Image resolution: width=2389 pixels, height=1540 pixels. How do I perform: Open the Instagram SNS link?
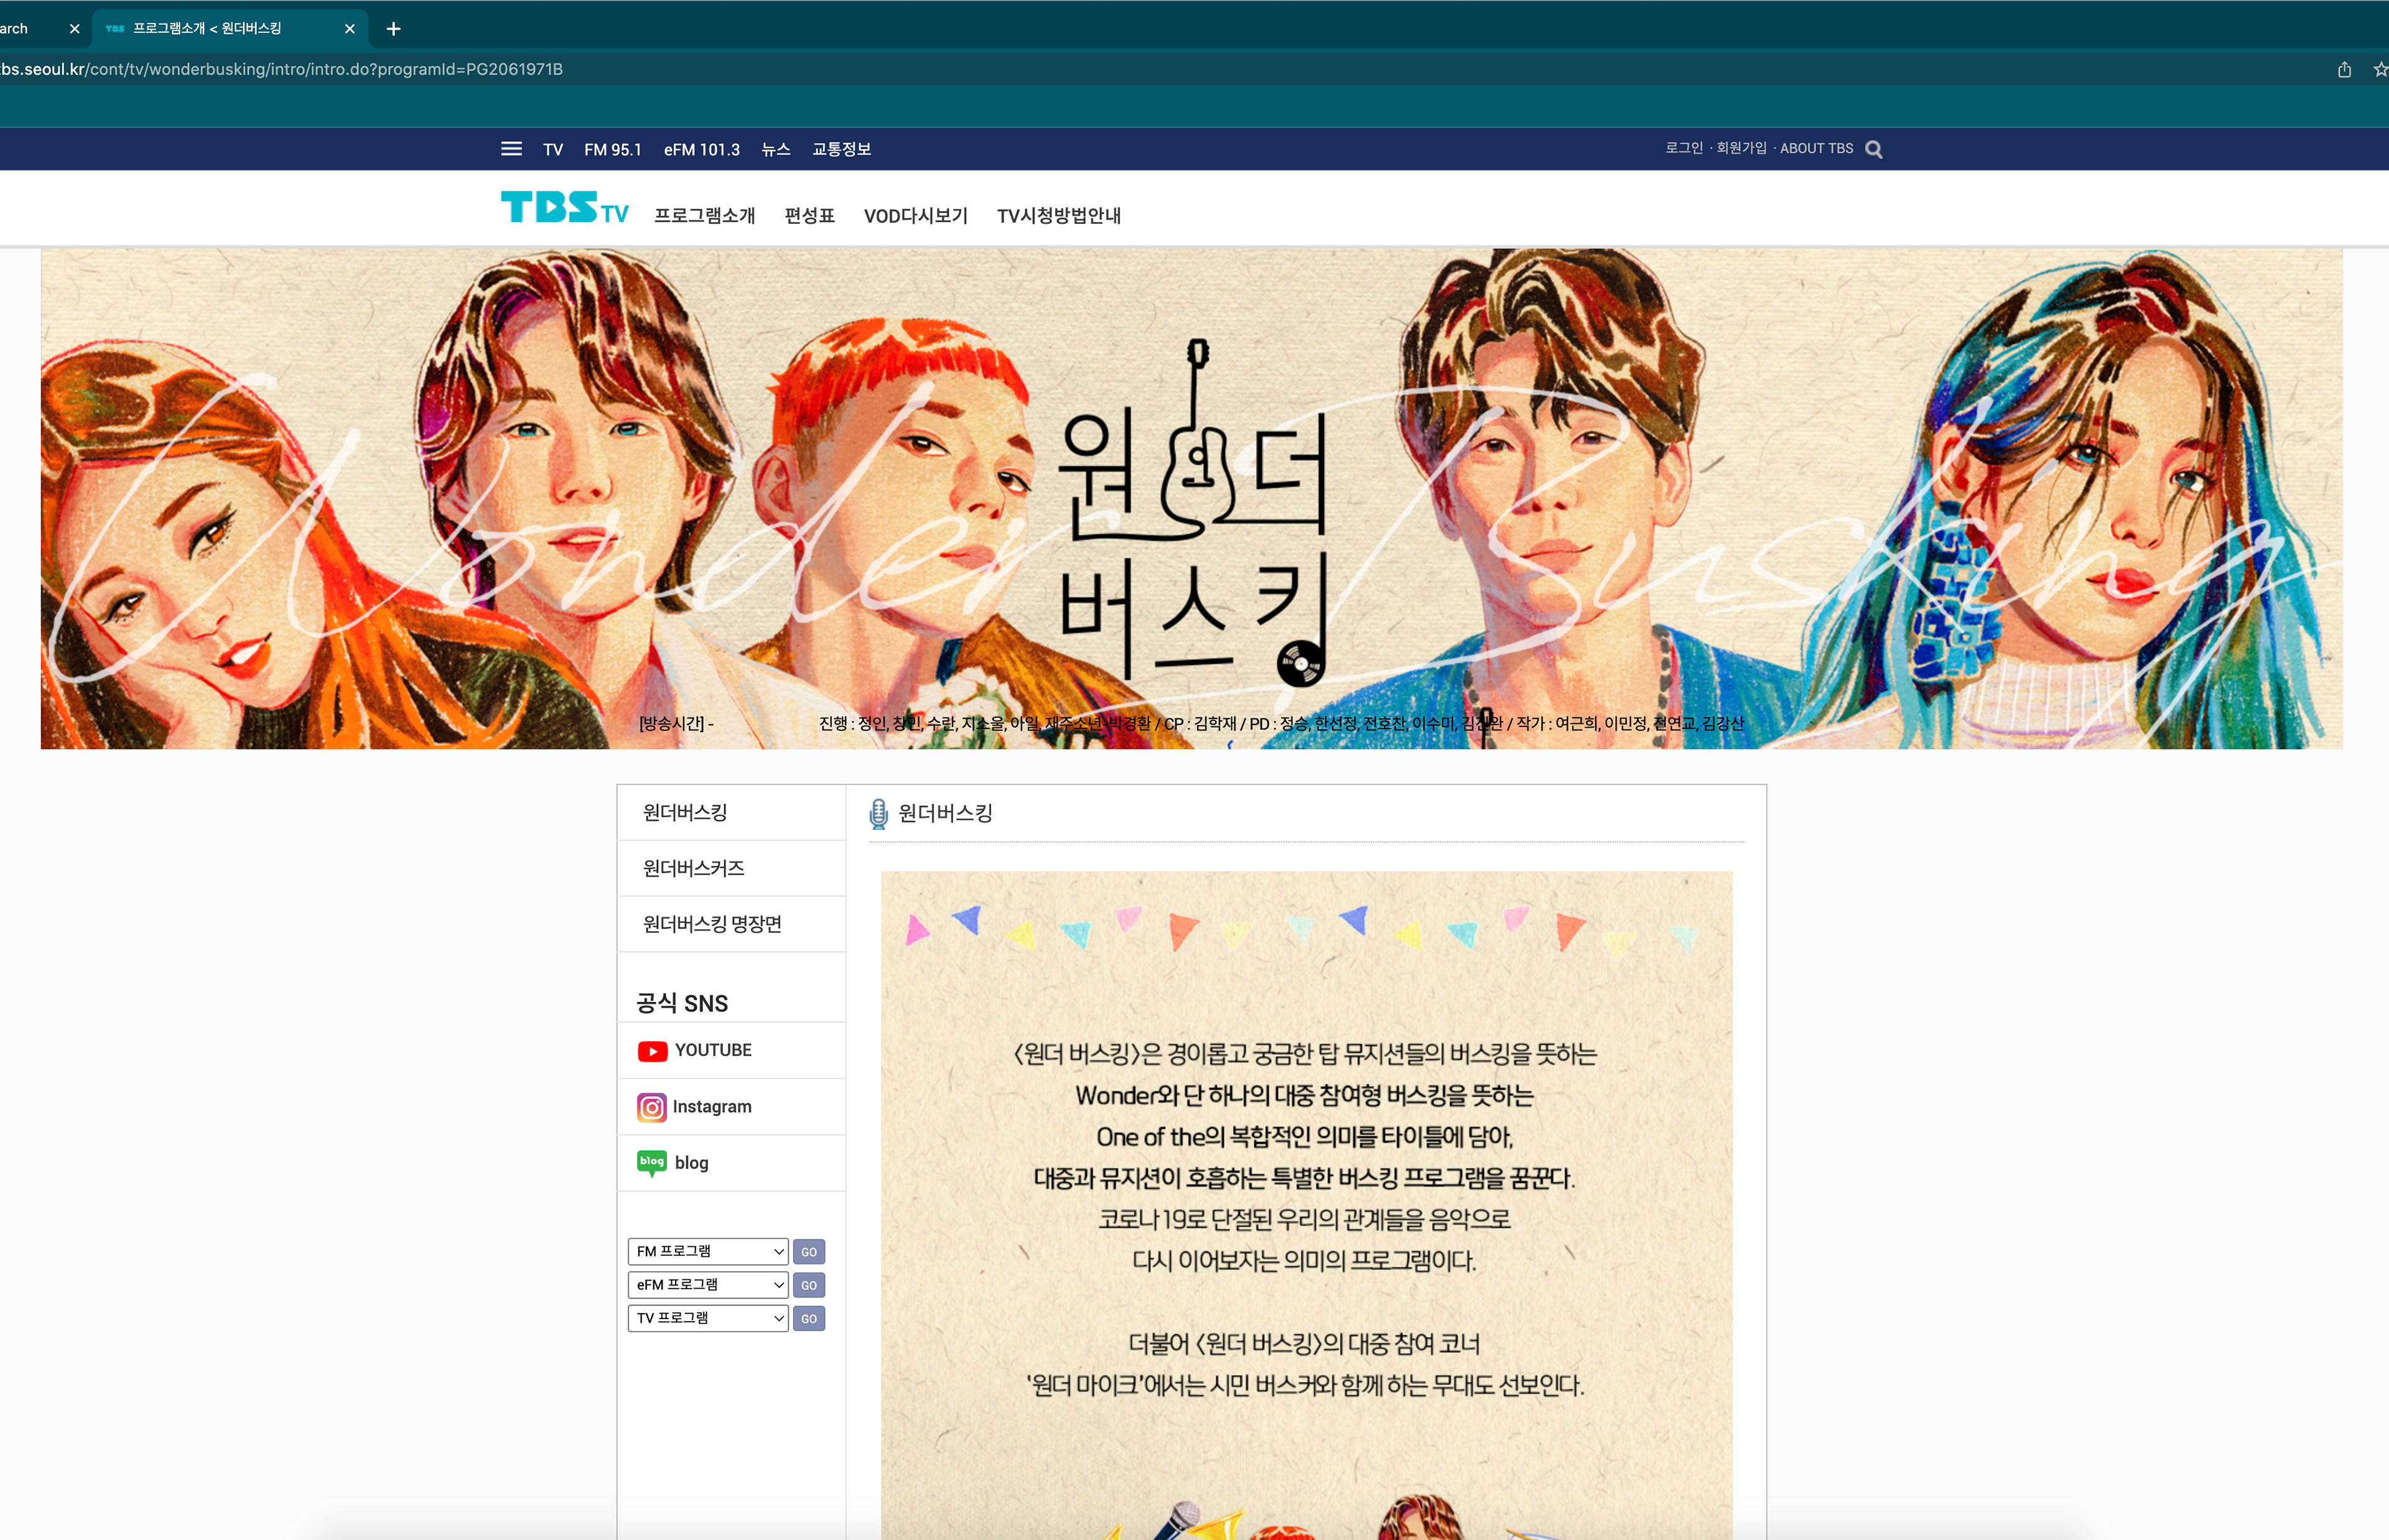tap(711, 1106)
